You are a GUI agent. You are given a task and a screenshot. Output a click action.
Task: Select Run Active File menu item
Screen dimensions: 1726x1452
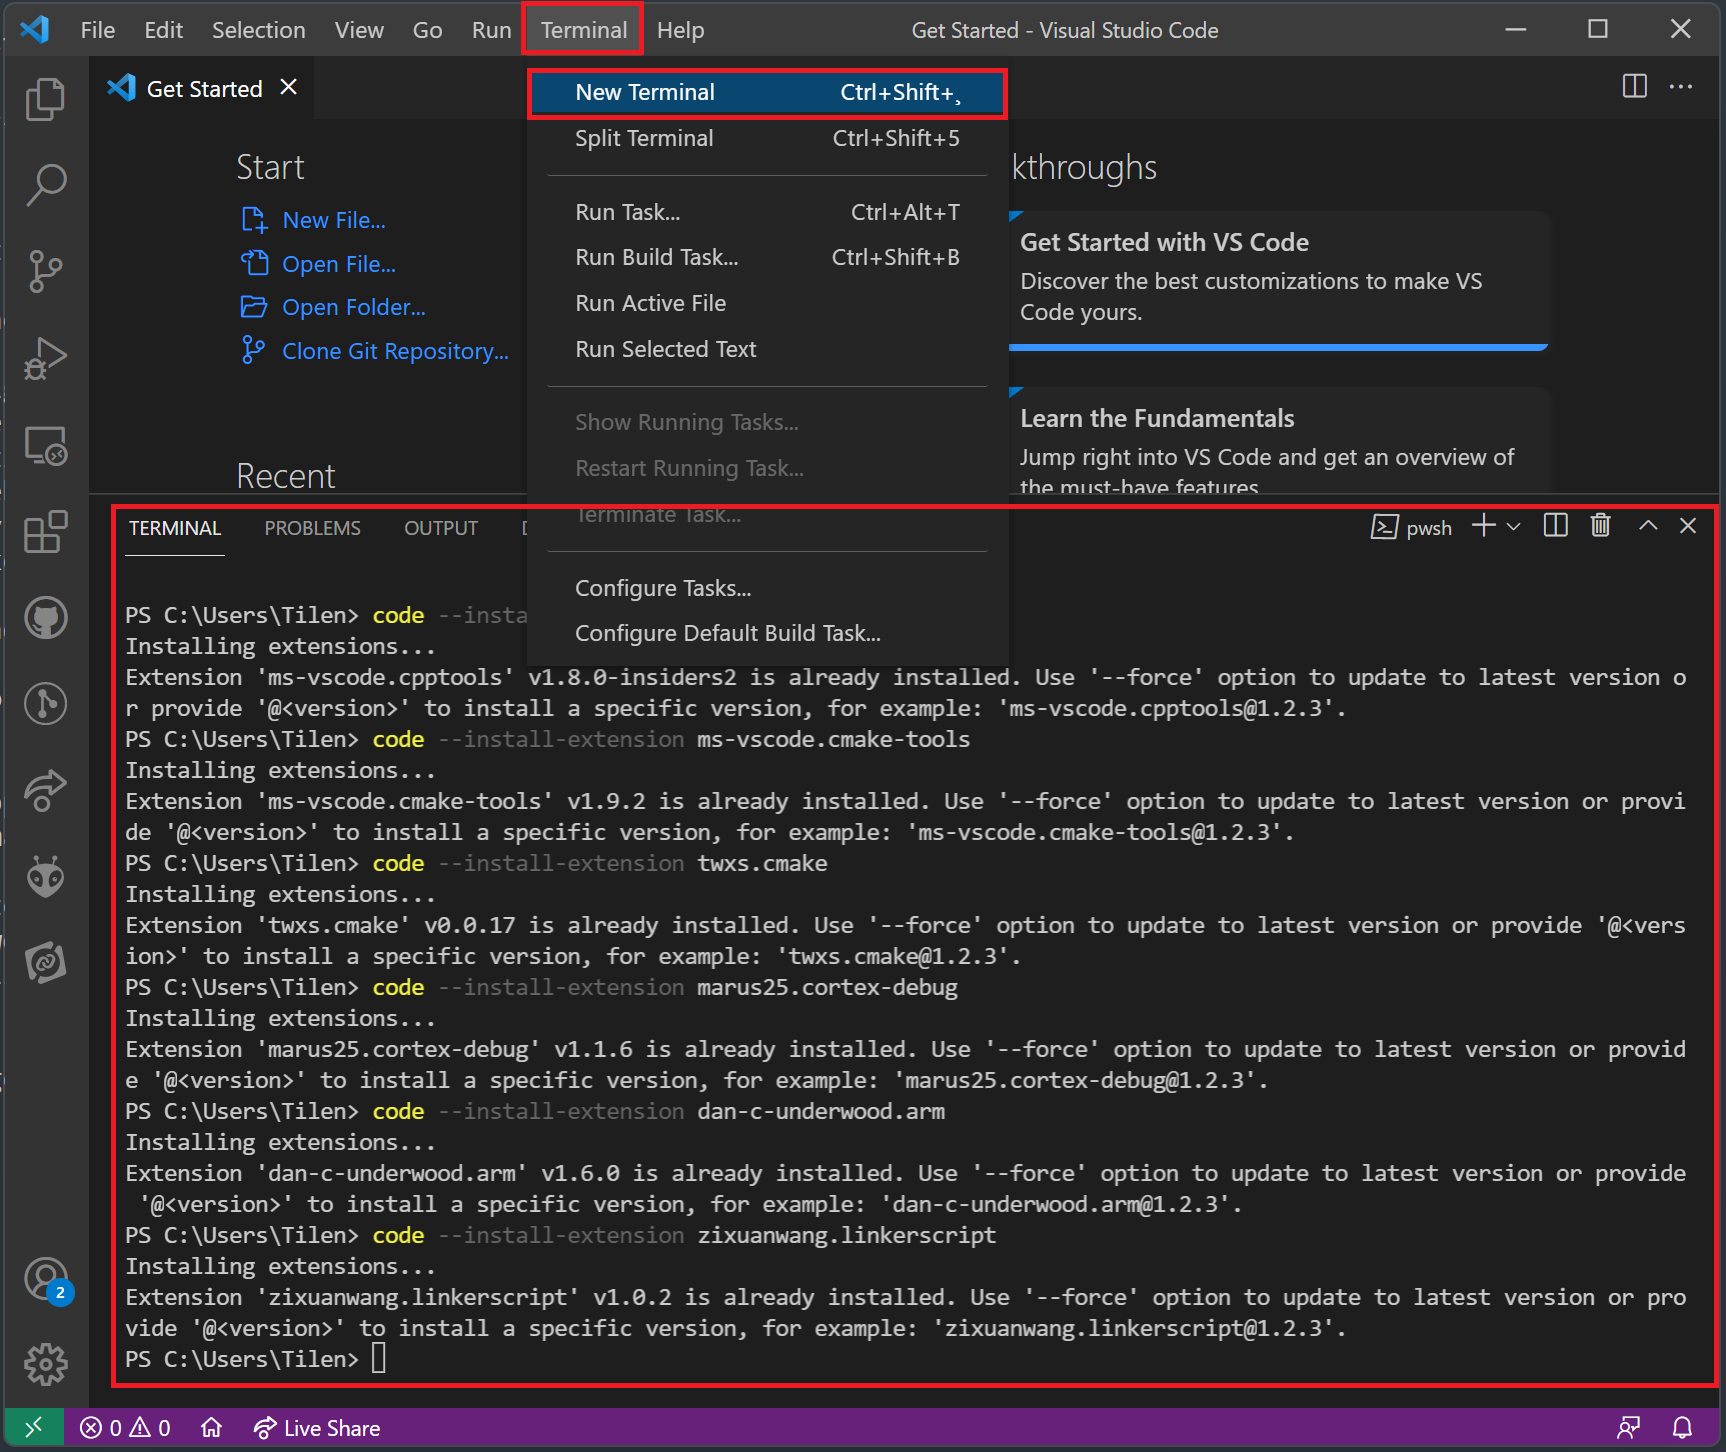[767, 304]
